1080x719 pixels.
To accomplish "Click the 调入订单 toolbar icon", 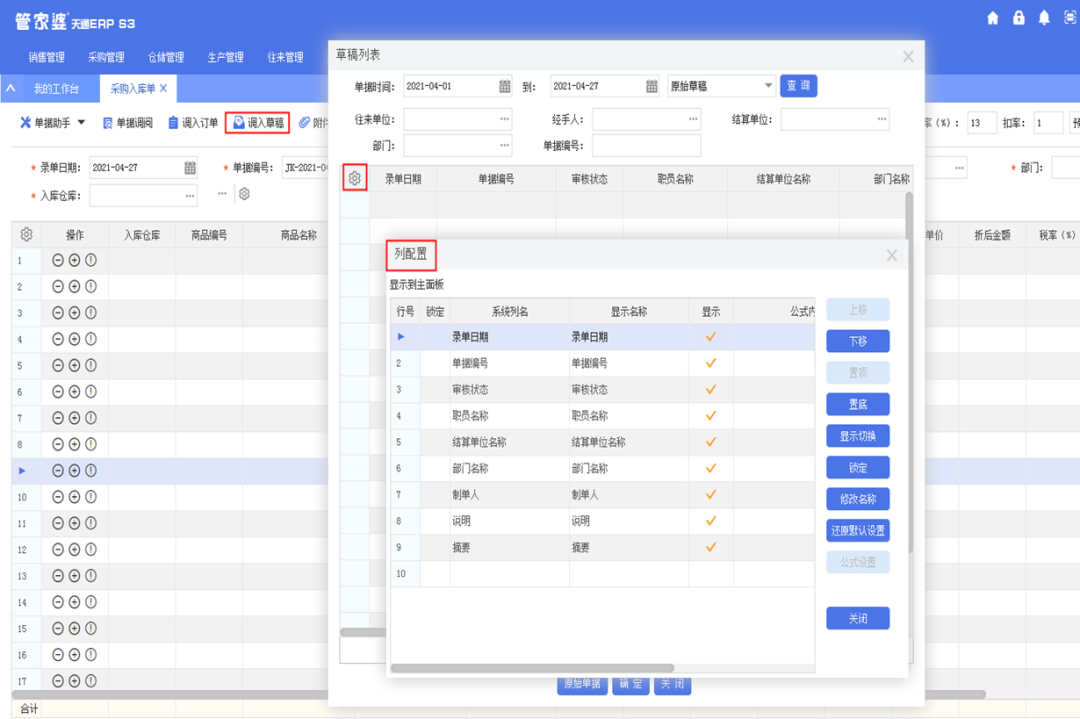I will click(174, 123).
